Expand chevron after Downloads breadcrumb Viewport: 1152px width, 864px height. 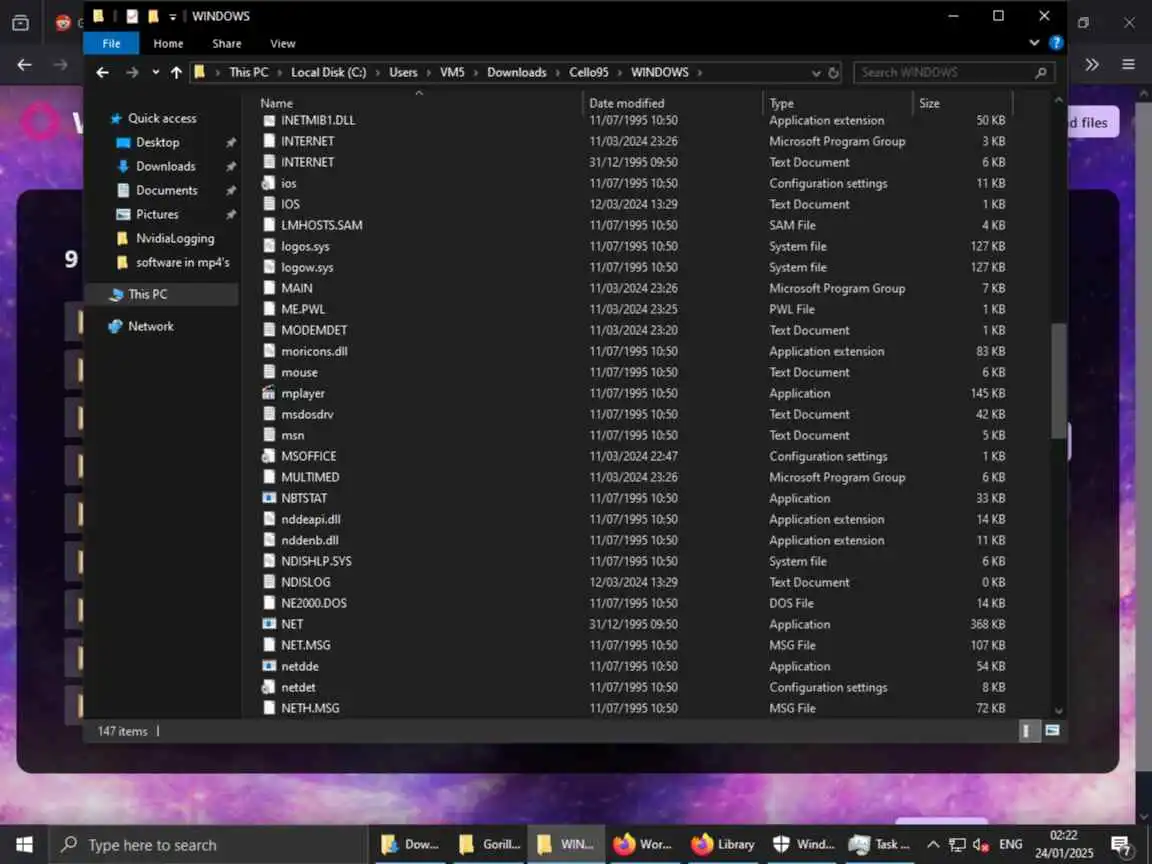(558, 73)
